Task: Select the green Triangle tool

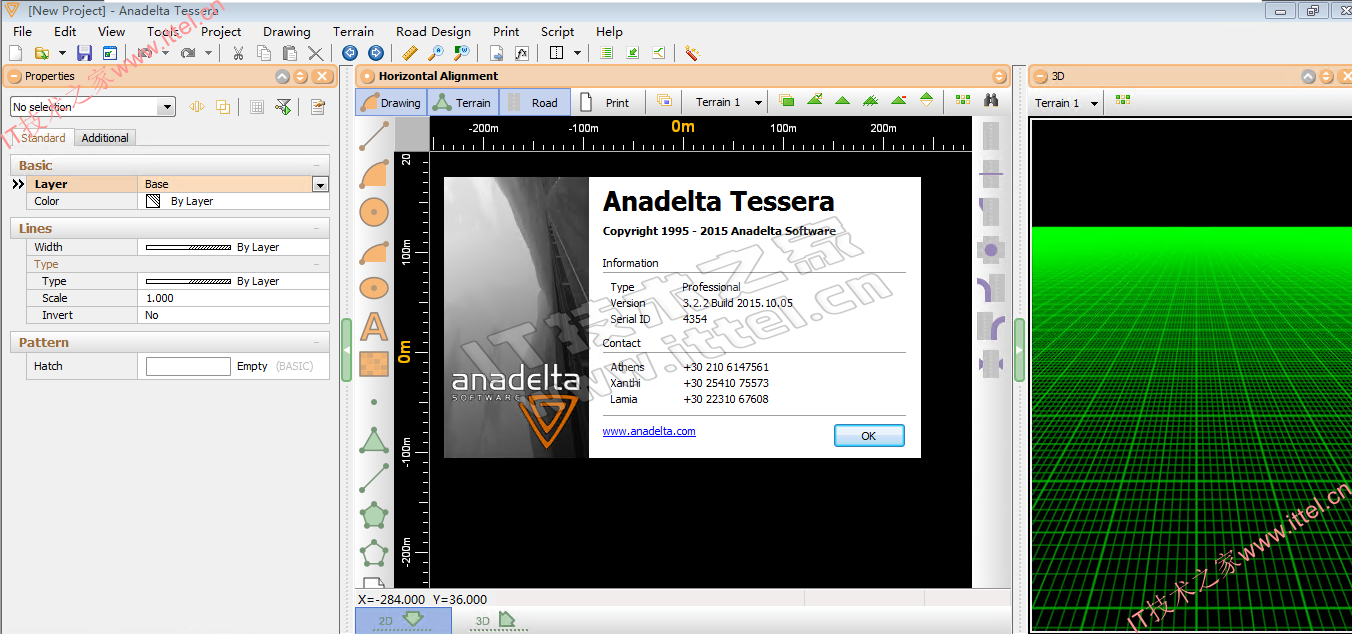Action: coord(374,440)
